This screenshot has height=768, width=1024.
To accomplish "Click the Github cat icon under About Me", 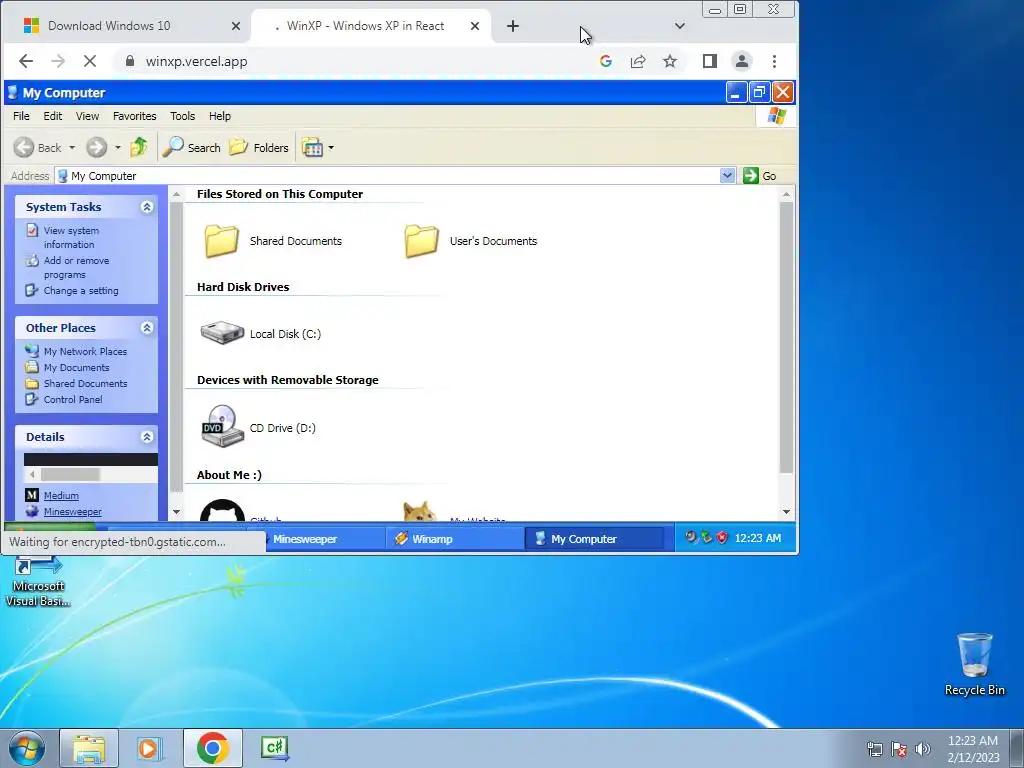I will (x=222, y=511).
